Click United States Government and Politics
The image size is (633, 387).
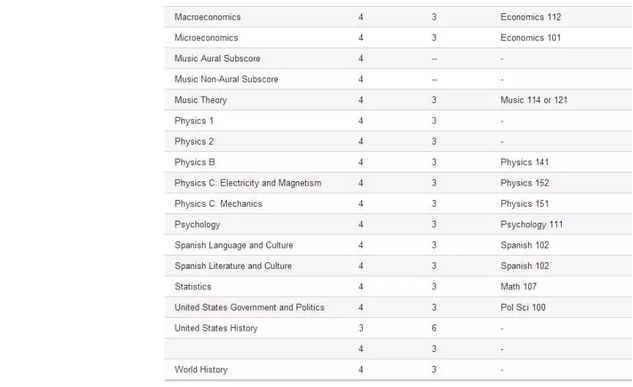(x=249, y=308)
